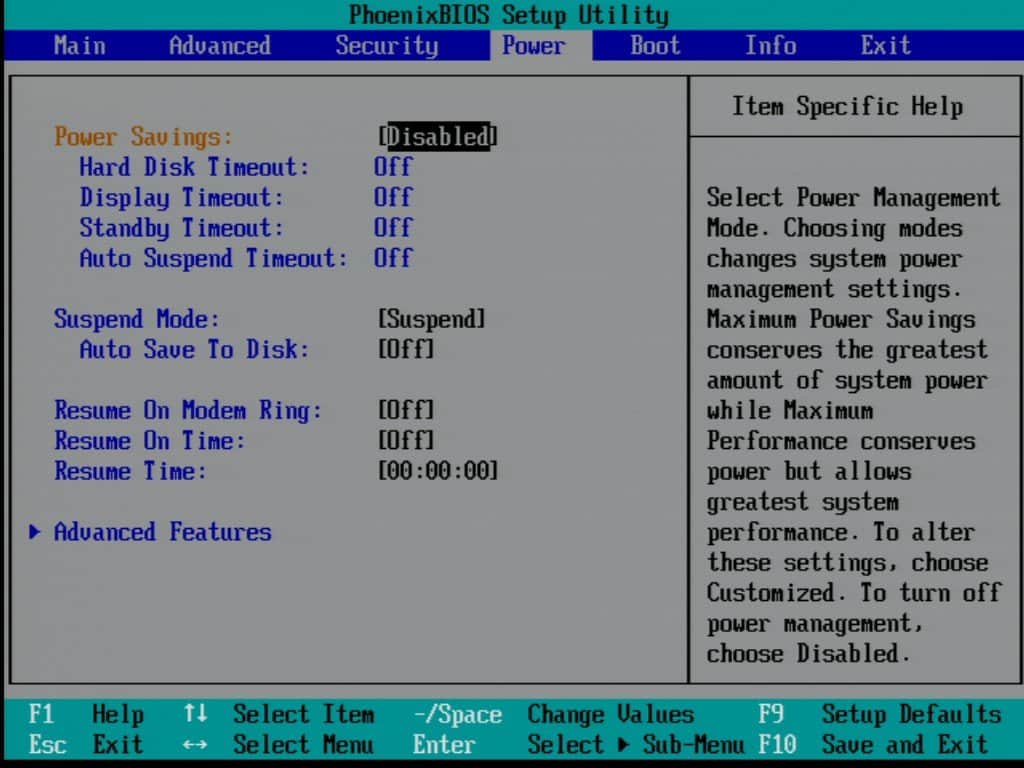Open the Advanced Features entry
The image size is (1024, 768).
[162, 532]
